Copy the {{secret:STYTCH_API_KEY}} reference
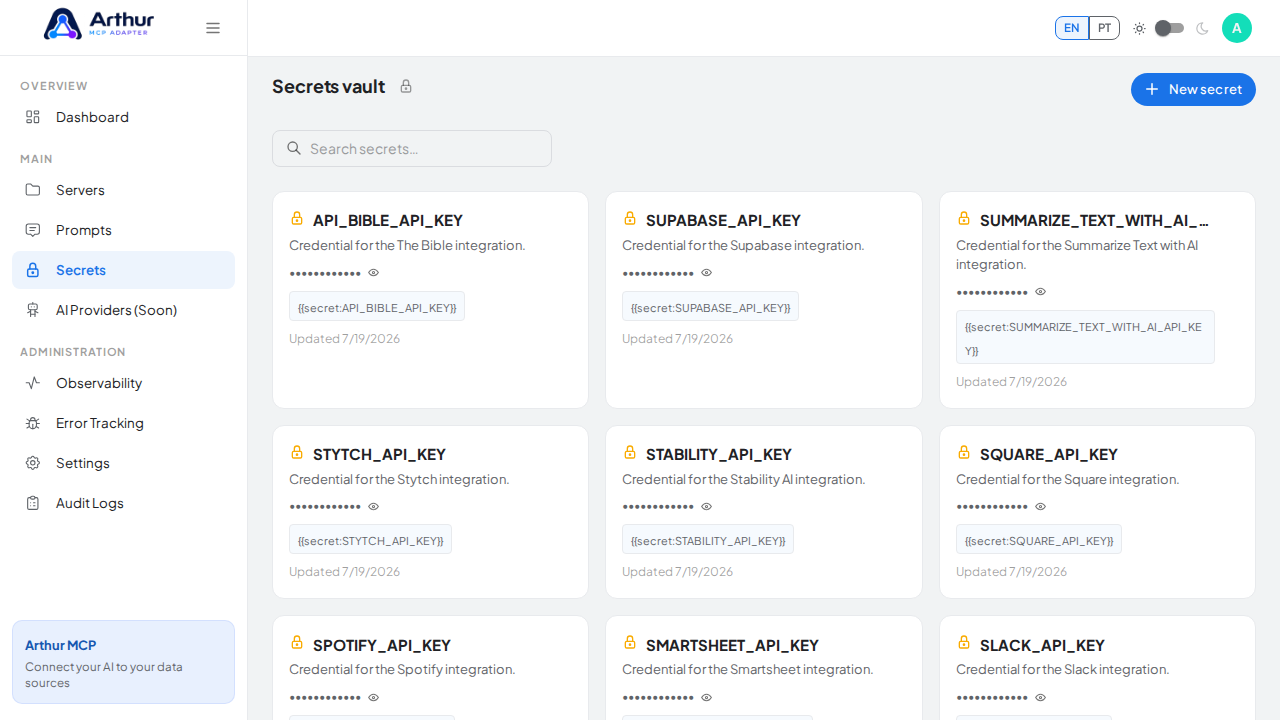 pyautogui.click(x=370, y=539)
